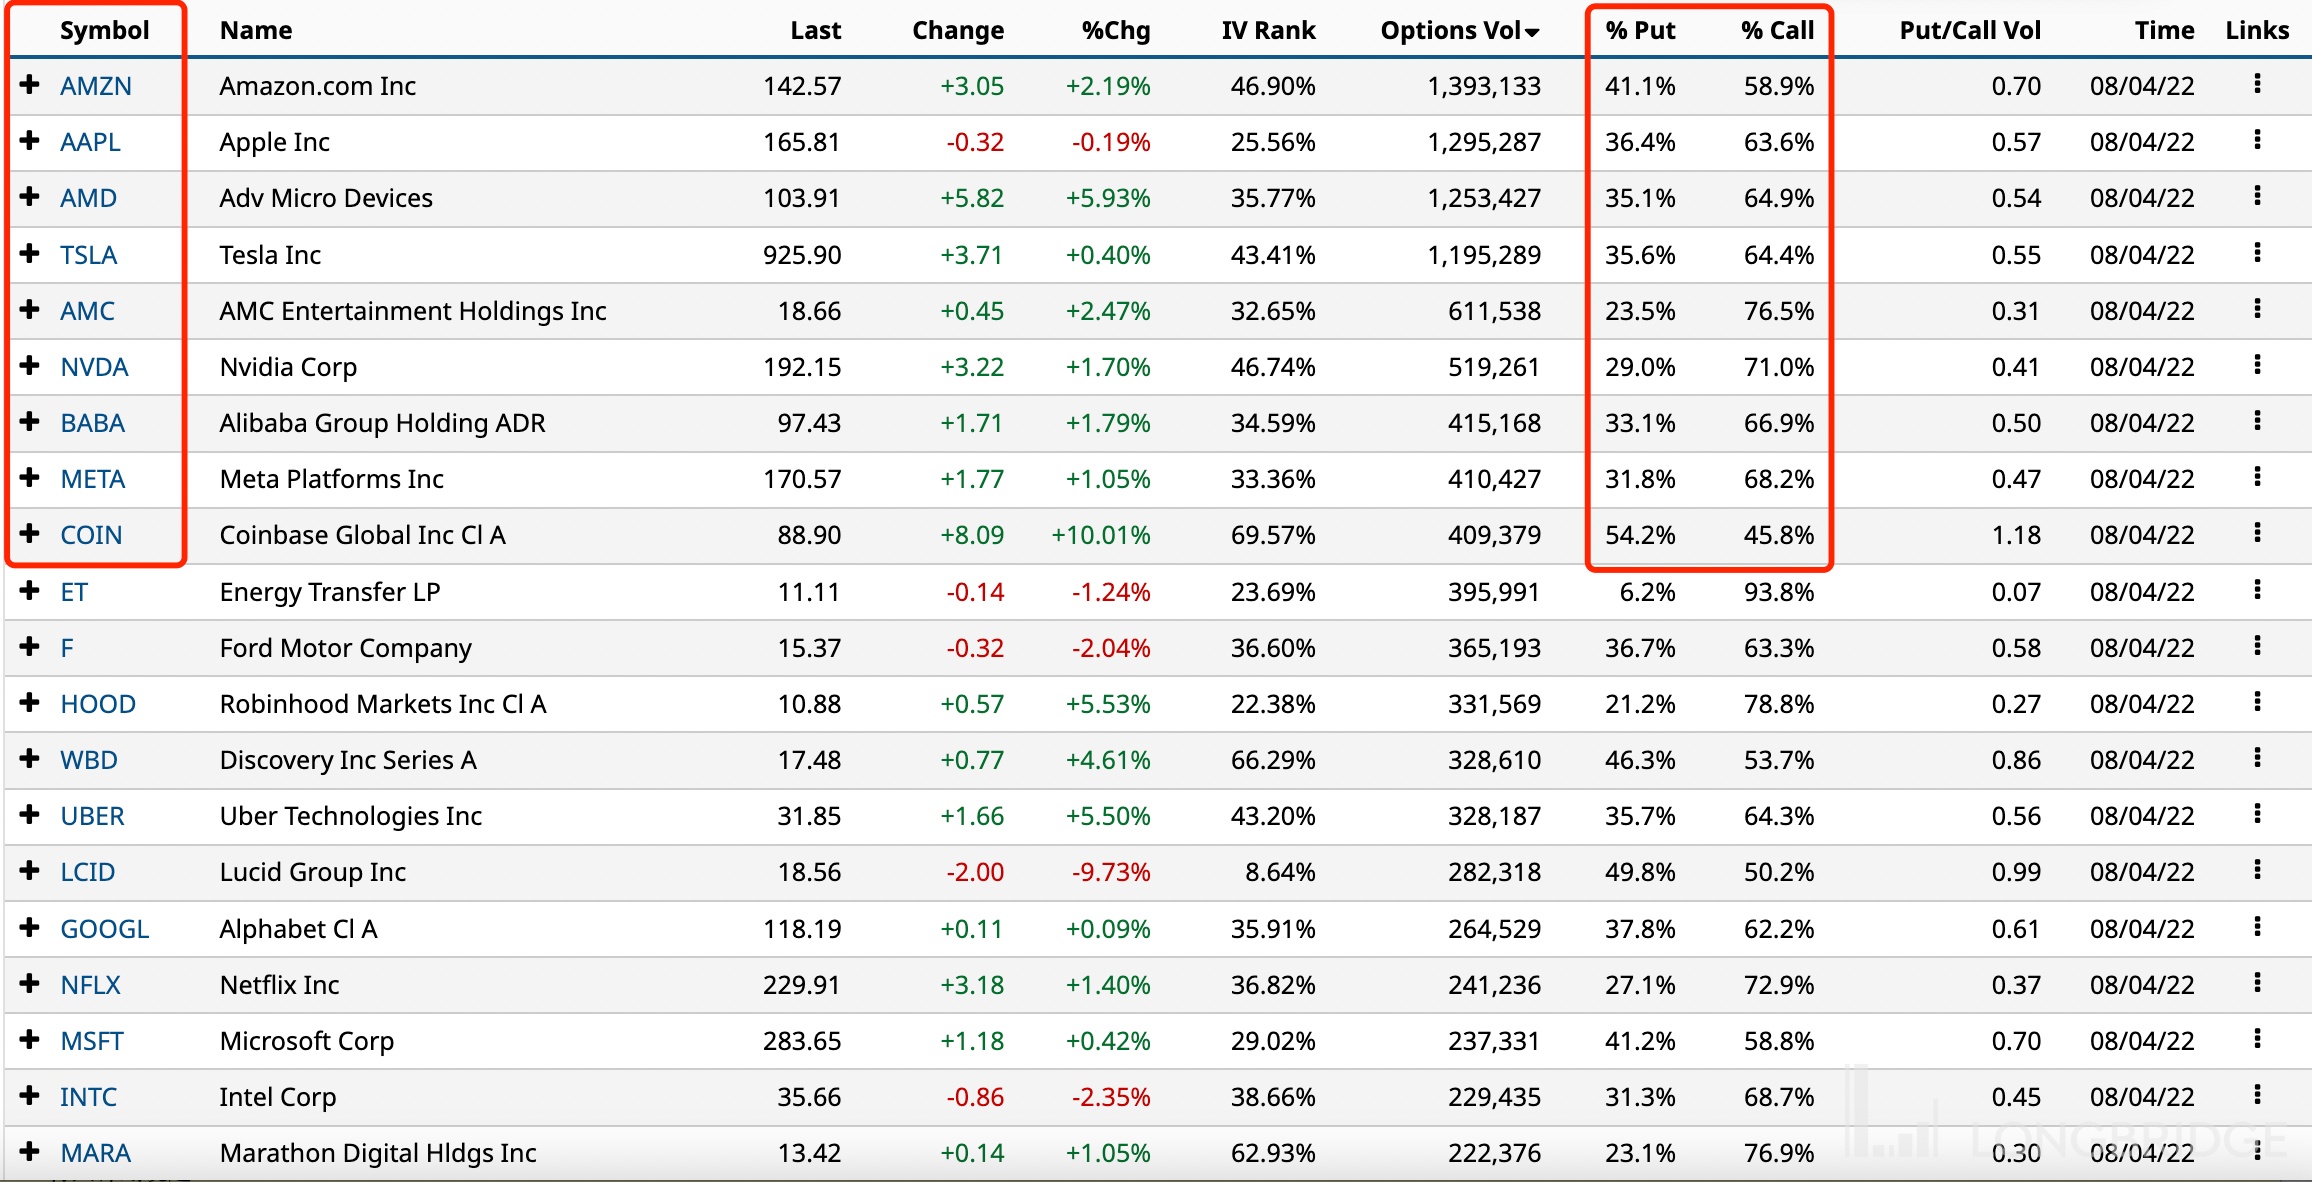2312x1182 pixels.
Task: Open the NVDA symbol link
Action: point(94,367)
